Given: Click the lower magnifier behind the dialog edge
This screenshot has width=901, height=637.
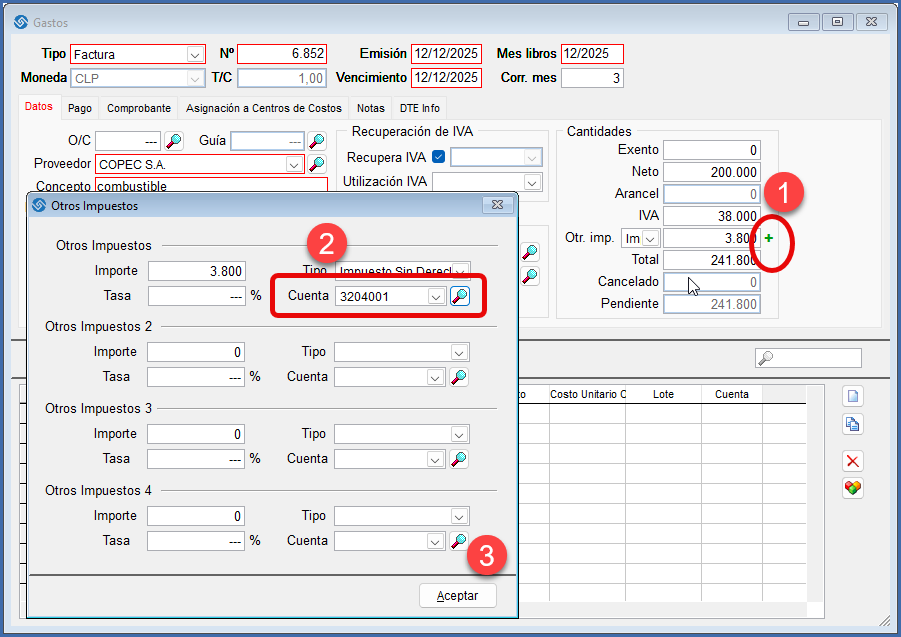Looking at the screenshot, I should (530, 276).
